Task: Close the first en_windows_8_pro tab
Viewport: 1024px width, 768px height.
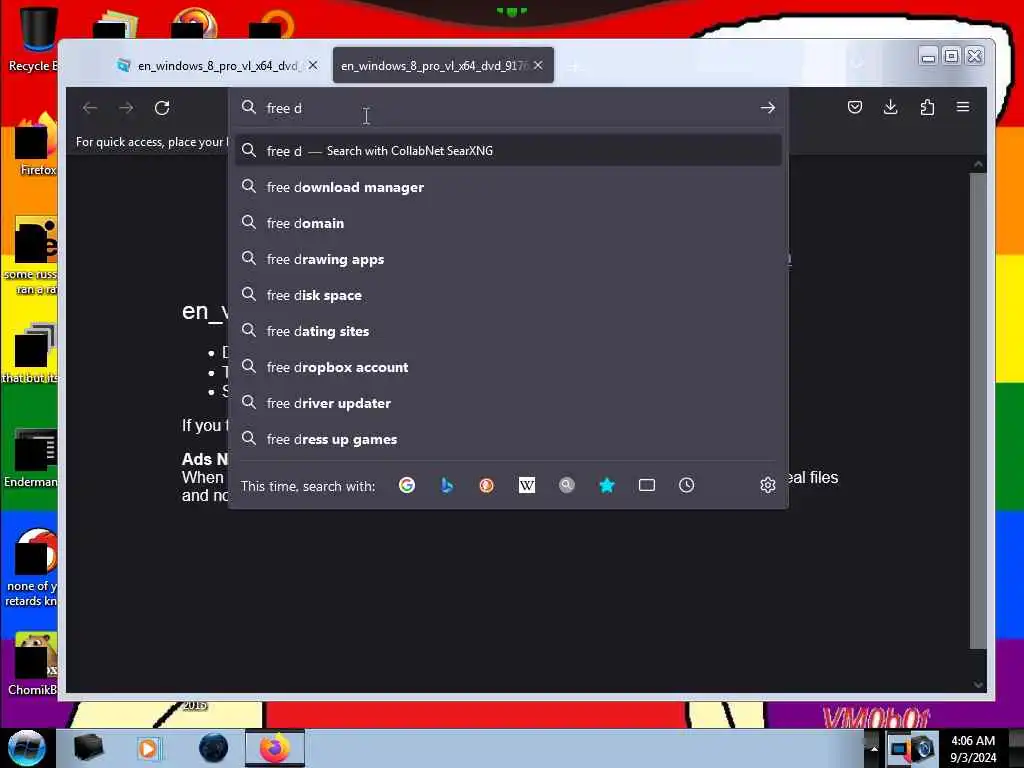Action: tap(313, 65)
